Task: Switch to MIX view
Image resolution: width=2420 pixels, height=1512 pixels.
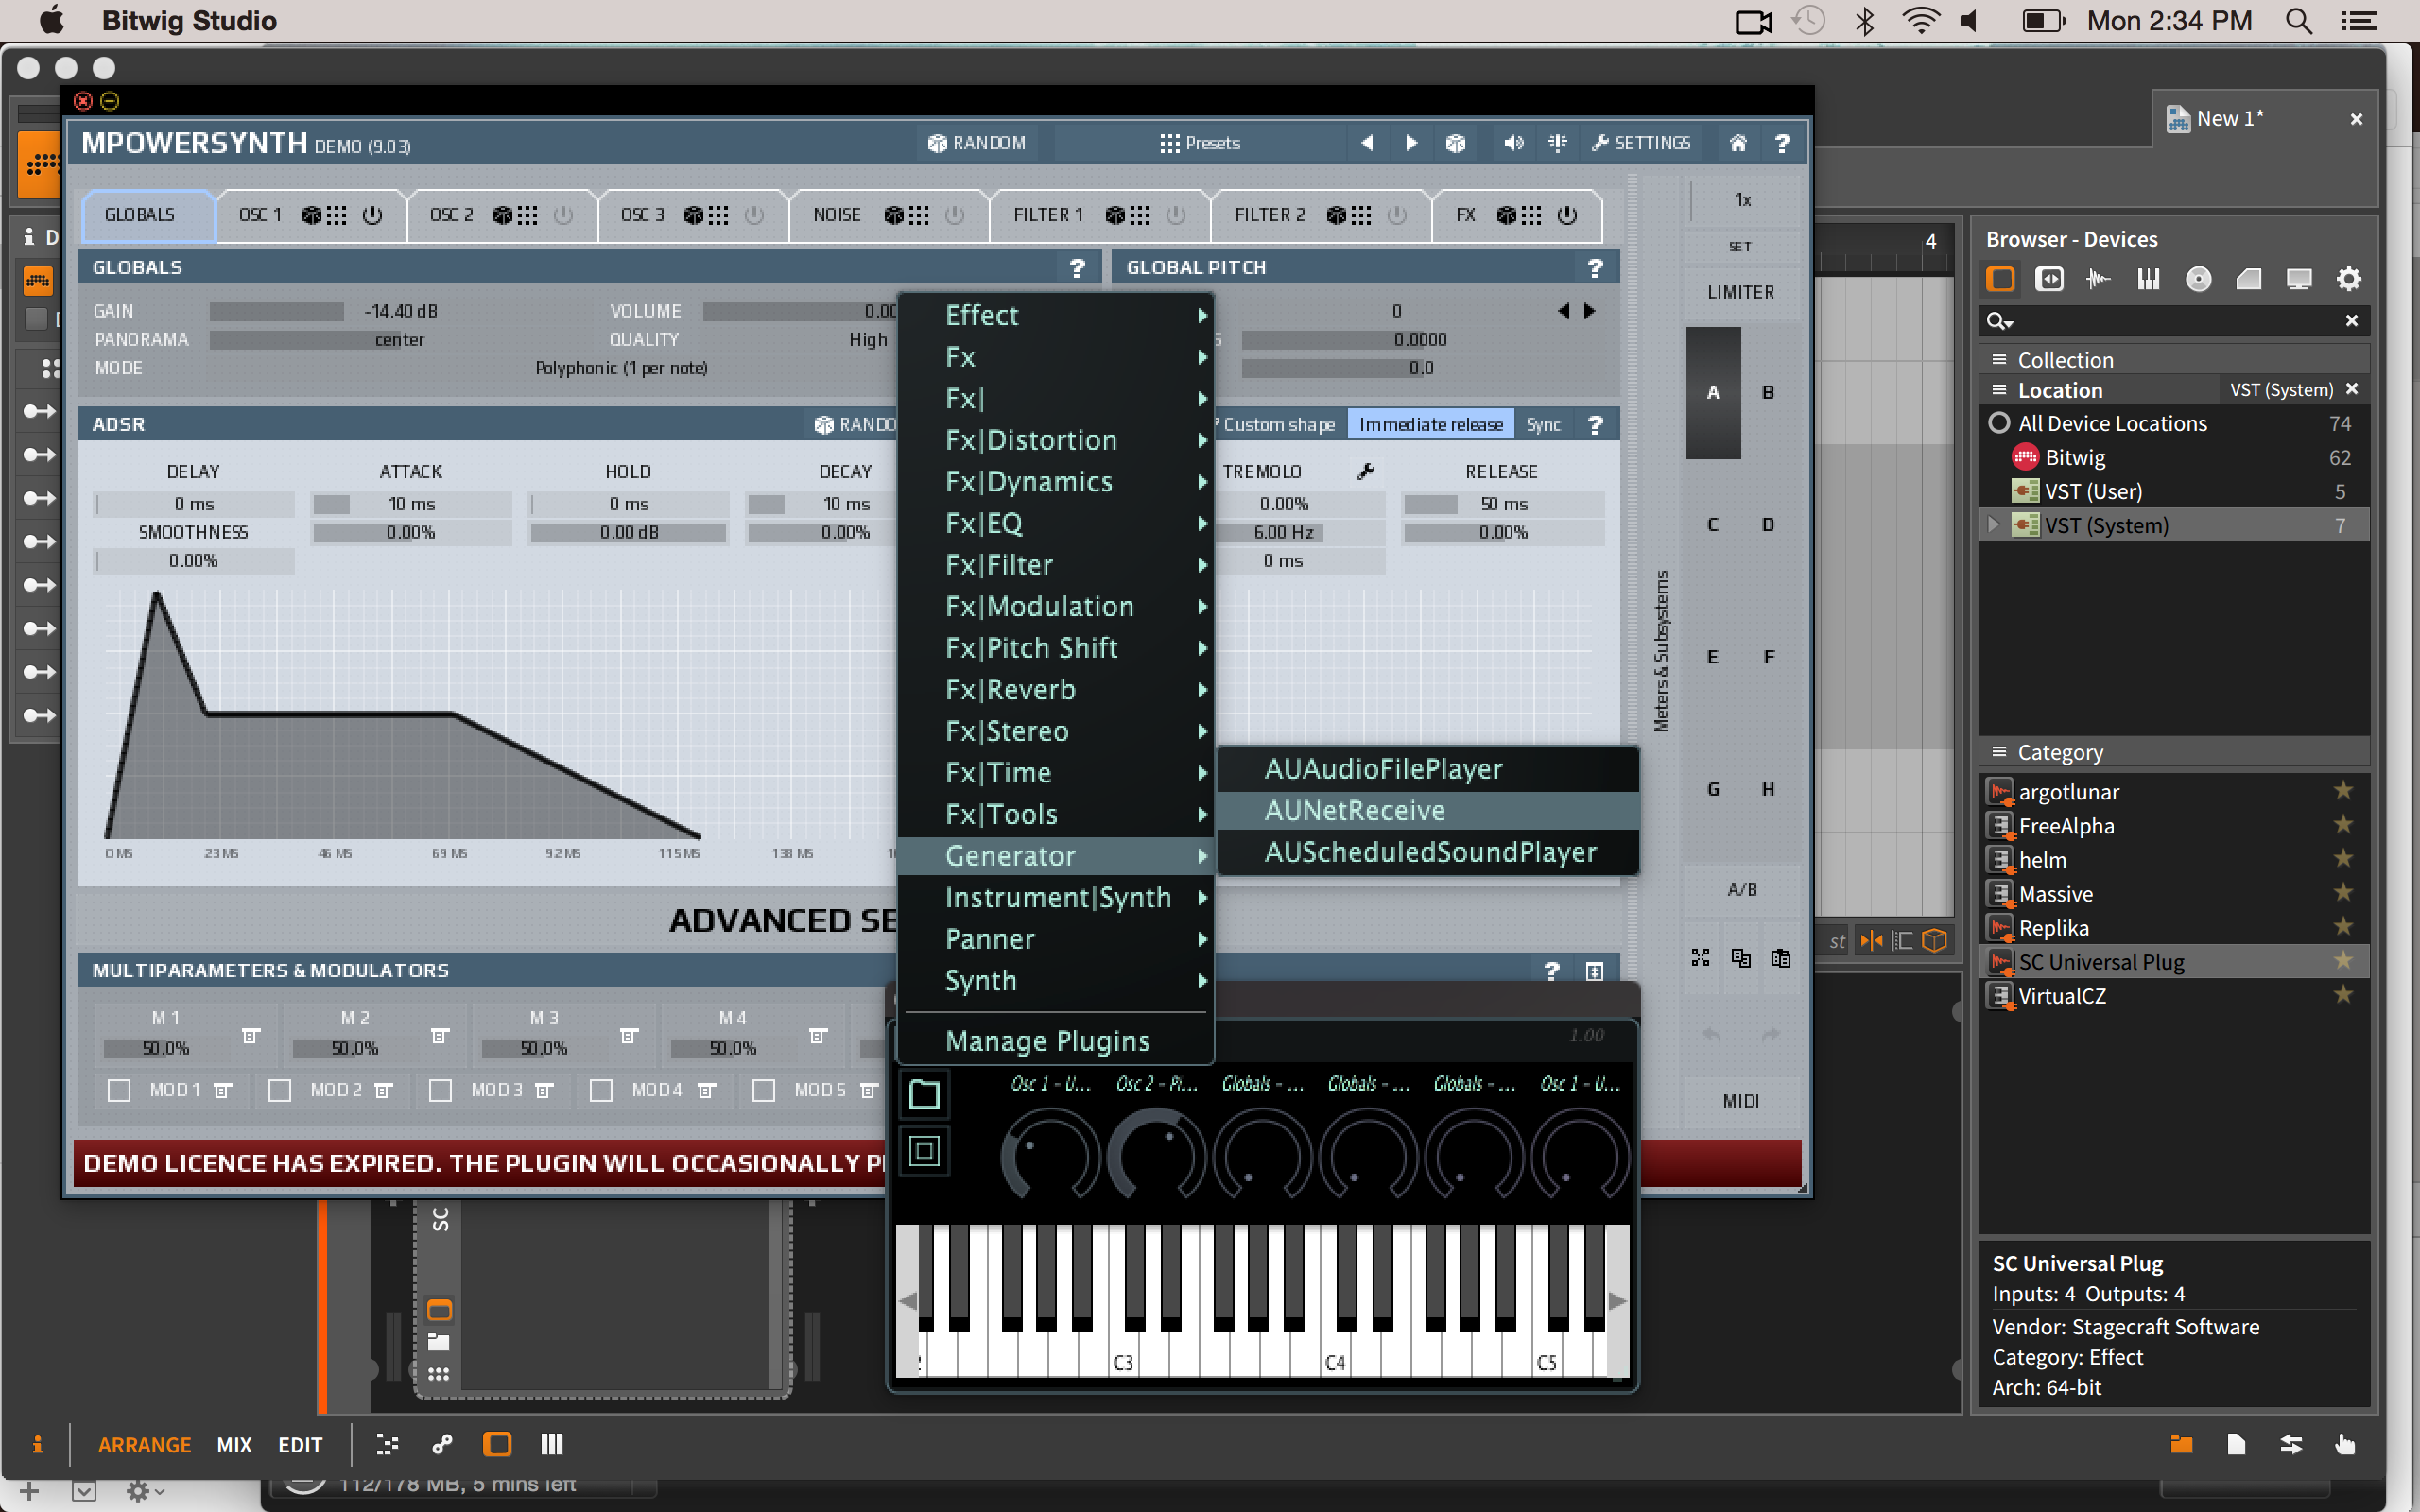Action: coord(234,1445)
